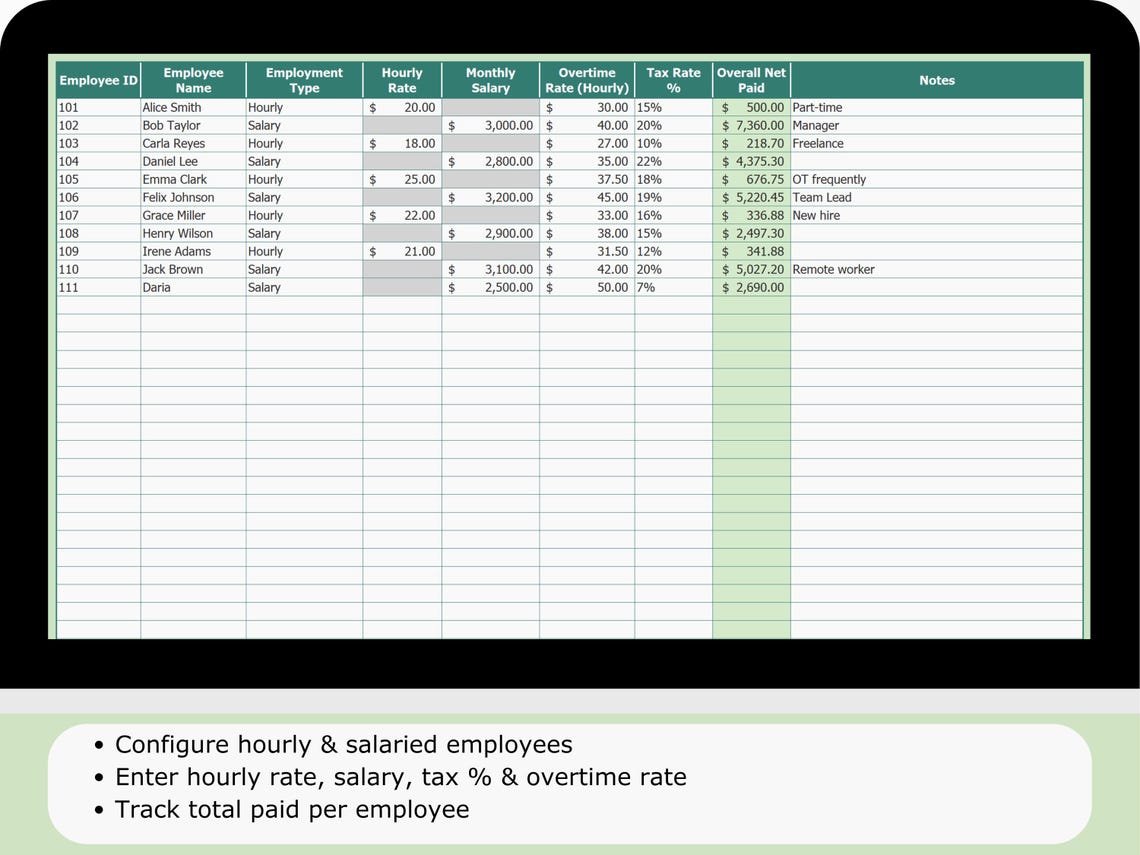
Task: Select Grace Miller's hourly rate 22.00
Action: tap(402, 215)
